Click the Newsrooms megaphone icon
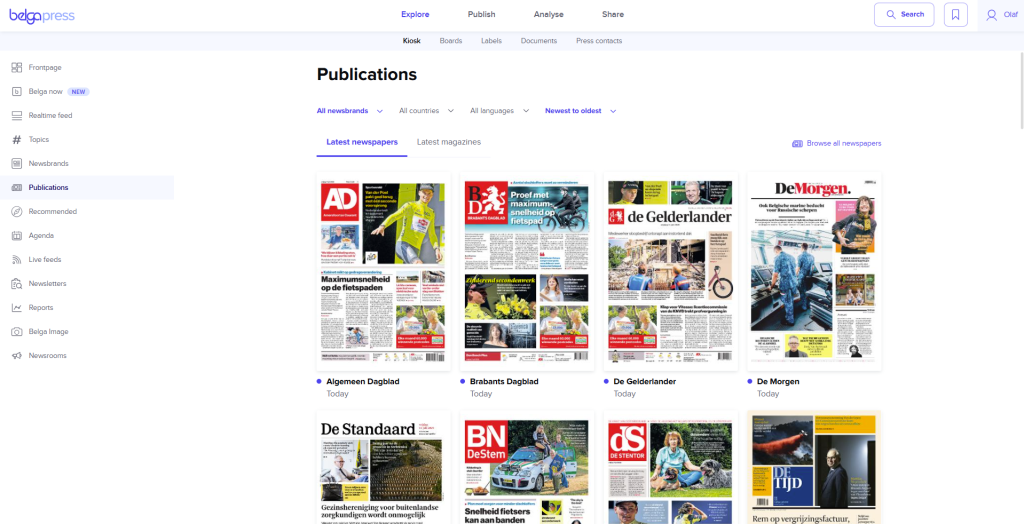This screenshot has width=1024, height=524. tap(17, 356)
